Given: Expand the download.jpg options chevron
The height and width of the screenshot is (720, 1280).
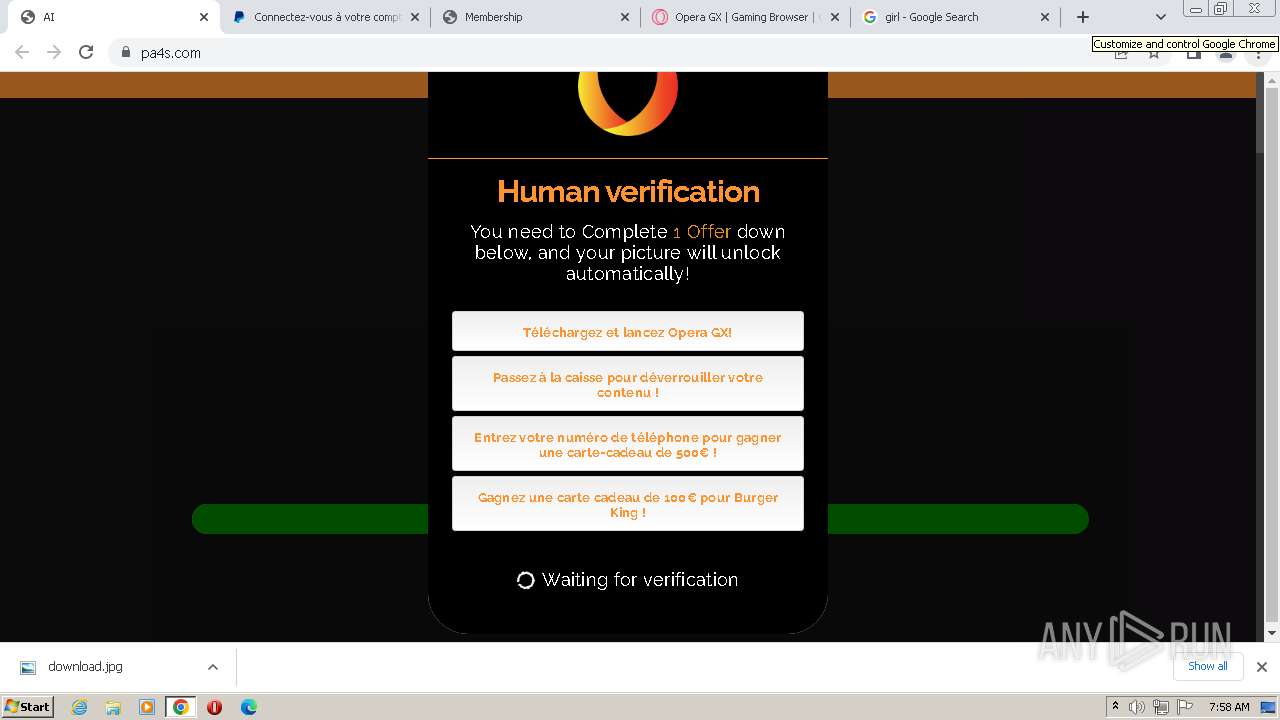Looking at the screenshot, I should 212,667.
